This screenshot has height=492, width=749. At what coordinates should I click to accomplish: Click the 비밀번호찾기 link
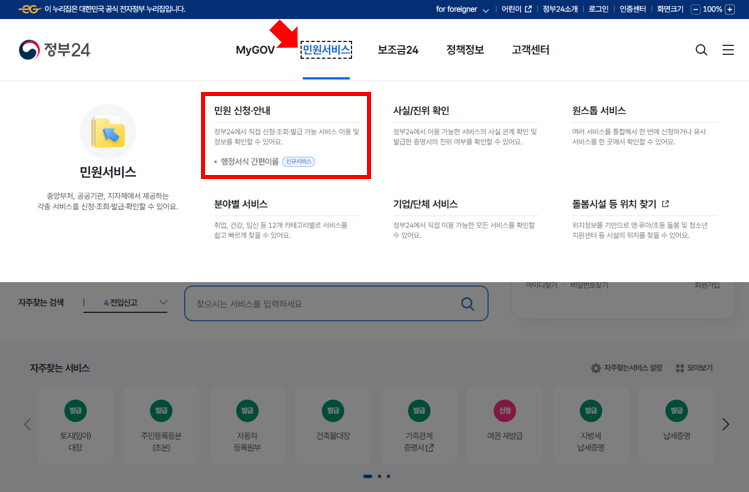(589, 285)
